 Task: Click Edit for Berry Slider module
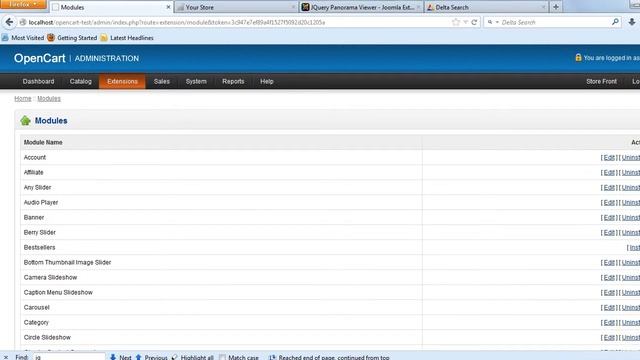pos(609,233)
